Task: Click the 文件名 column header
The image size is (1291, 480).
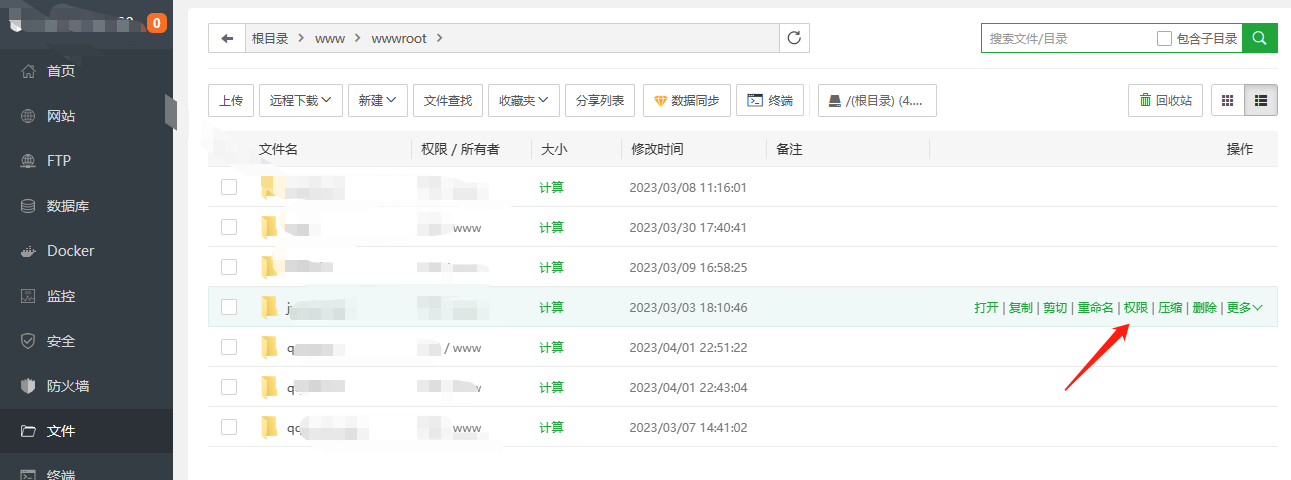Action: pyautogui.click(x=278, y=149)
